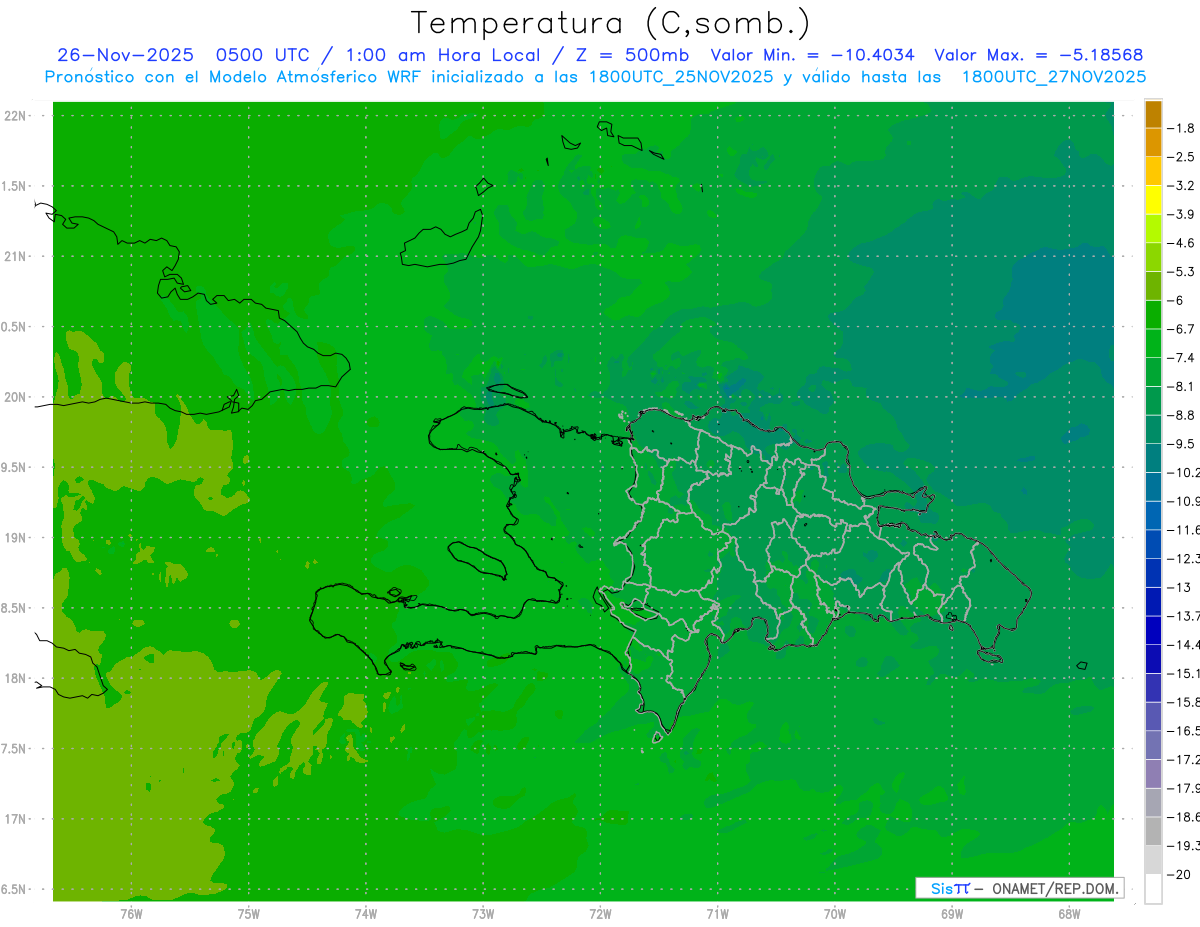Click the "Valor Max. = -5.18568" text

pyautogui.click(x=1038, y=55)
